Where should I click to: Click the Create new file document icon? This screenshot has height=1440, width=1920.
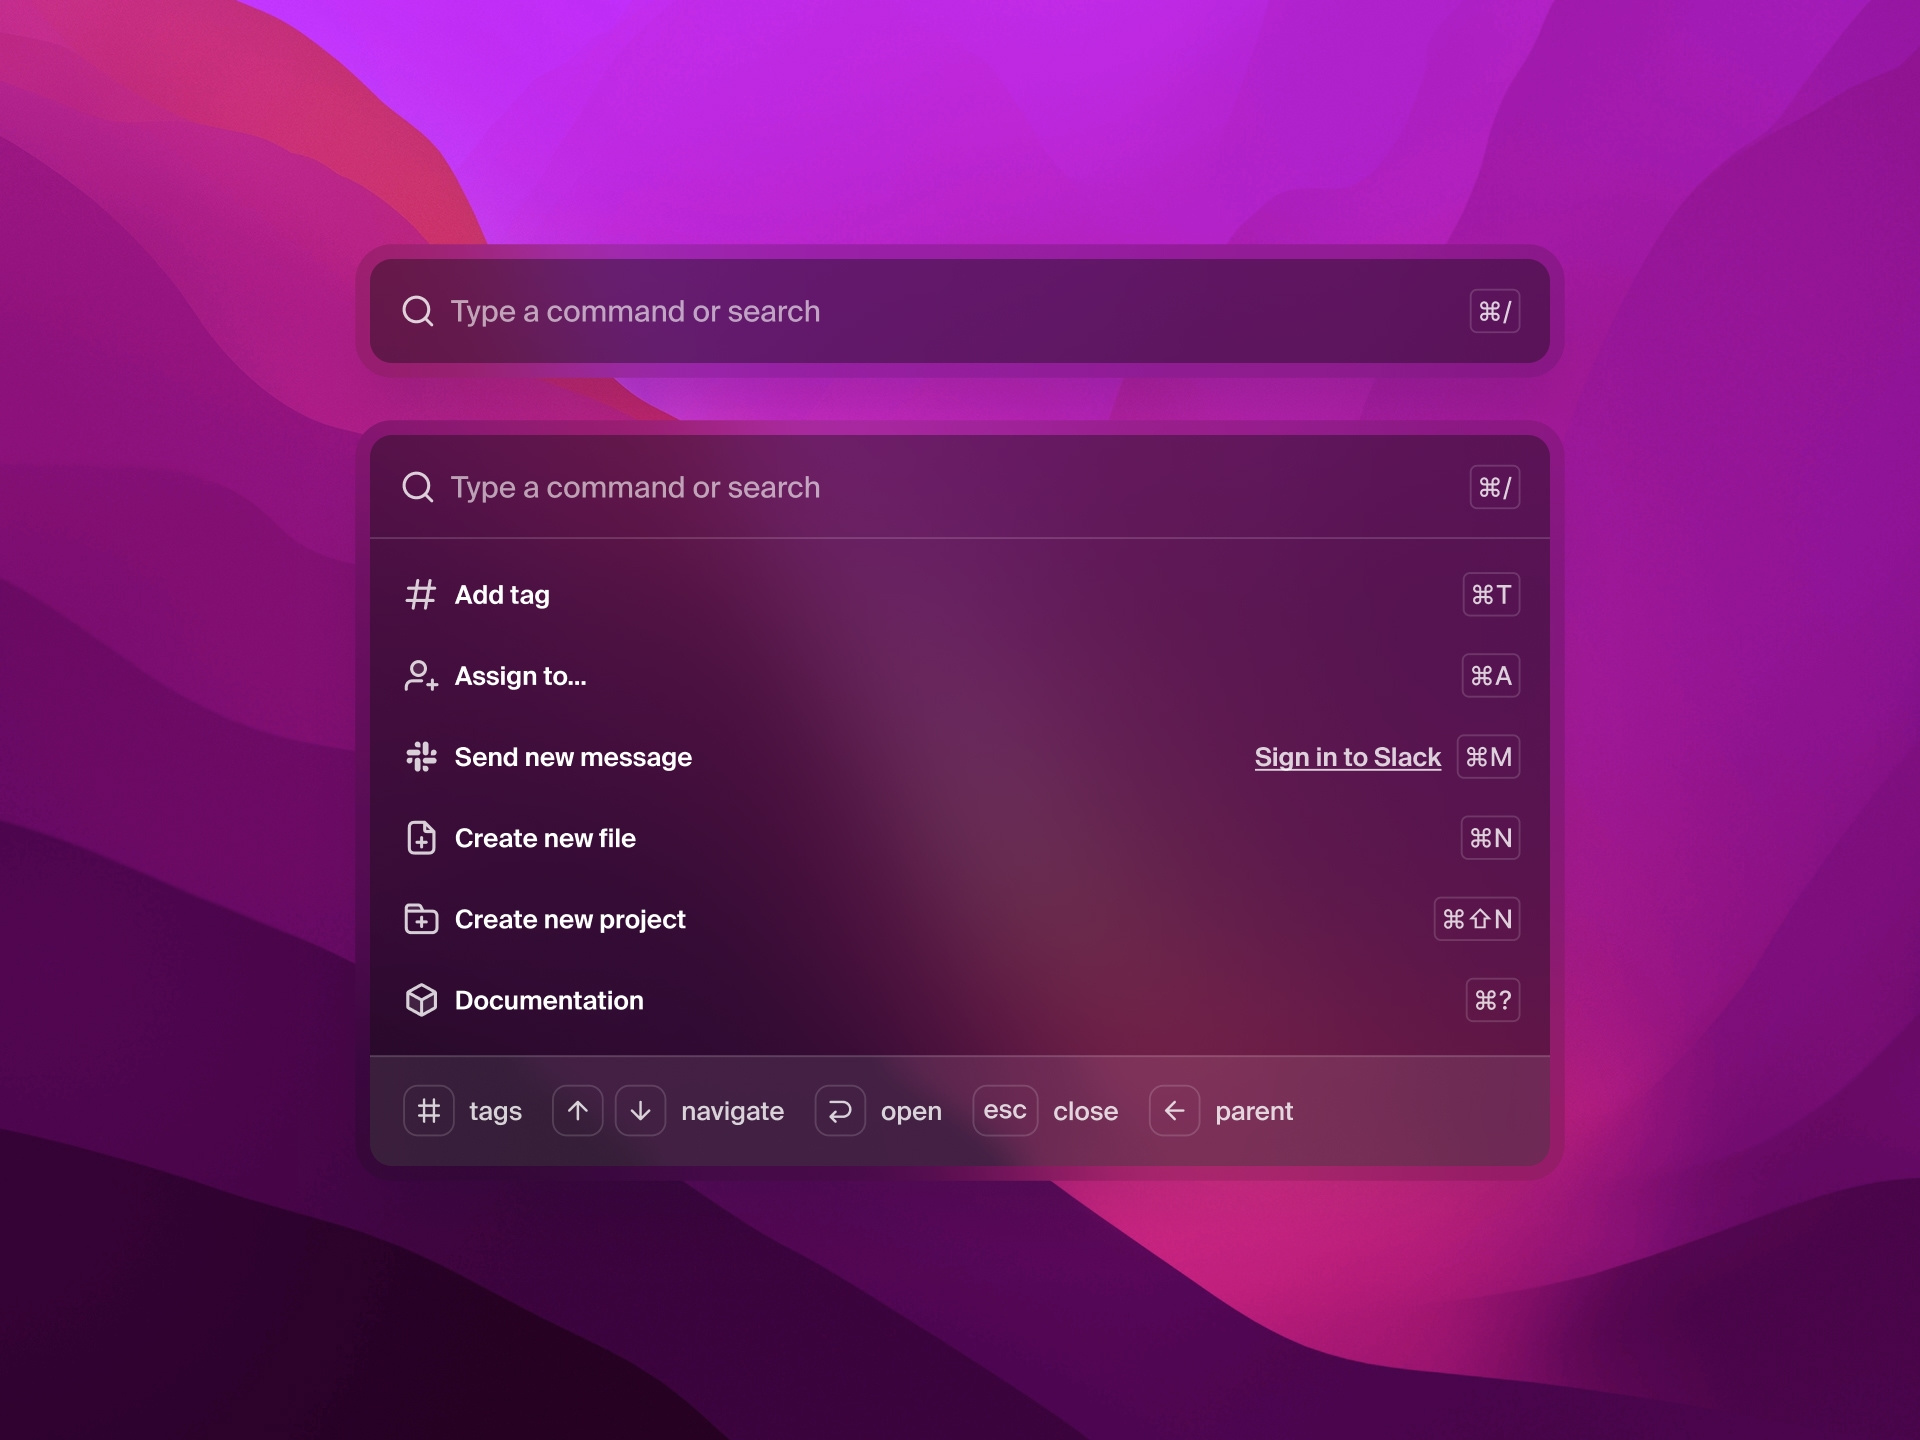point(421,838)
